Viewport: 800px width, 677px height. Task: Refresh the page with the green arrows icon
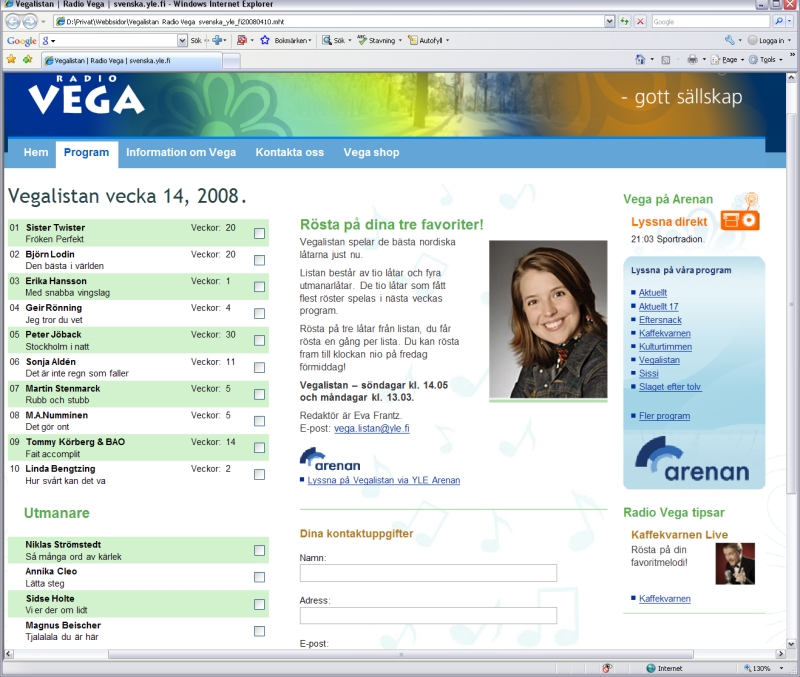(x=624, y=21)
